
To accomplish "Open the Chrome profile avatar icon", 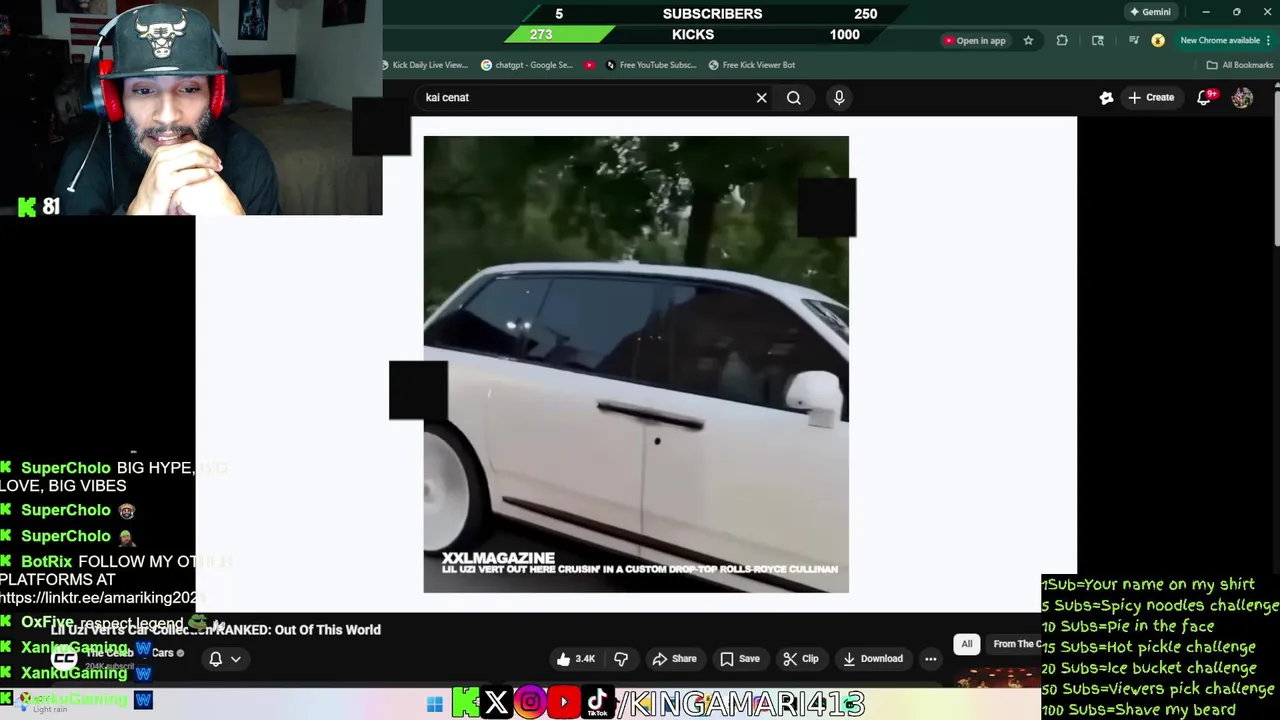I will 1158,40.
